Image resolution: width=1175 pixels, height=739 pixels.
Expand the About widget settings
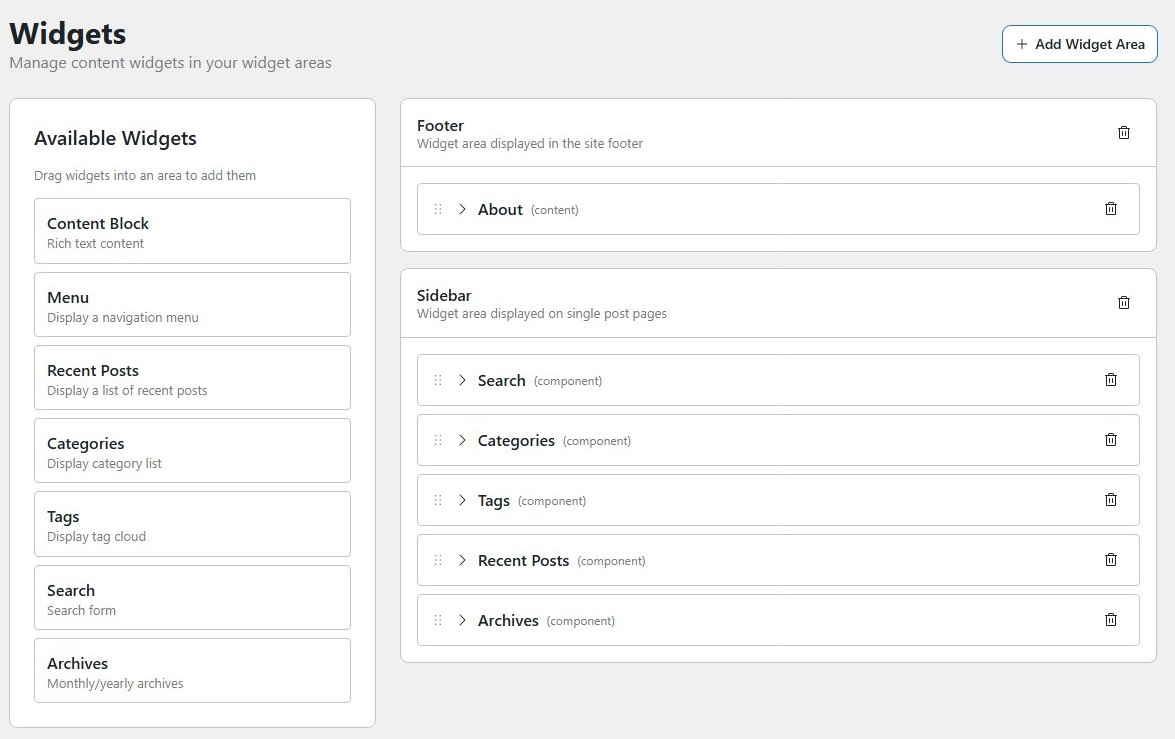click(462, 209)
